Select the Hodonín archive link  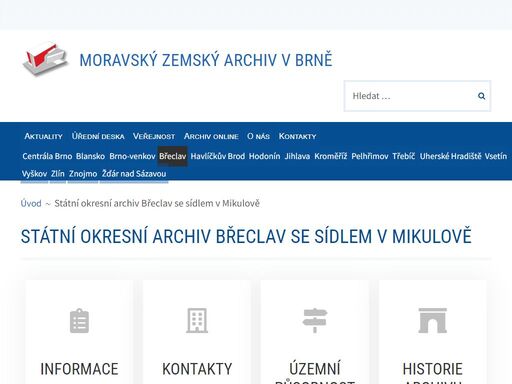click(264, 156)
